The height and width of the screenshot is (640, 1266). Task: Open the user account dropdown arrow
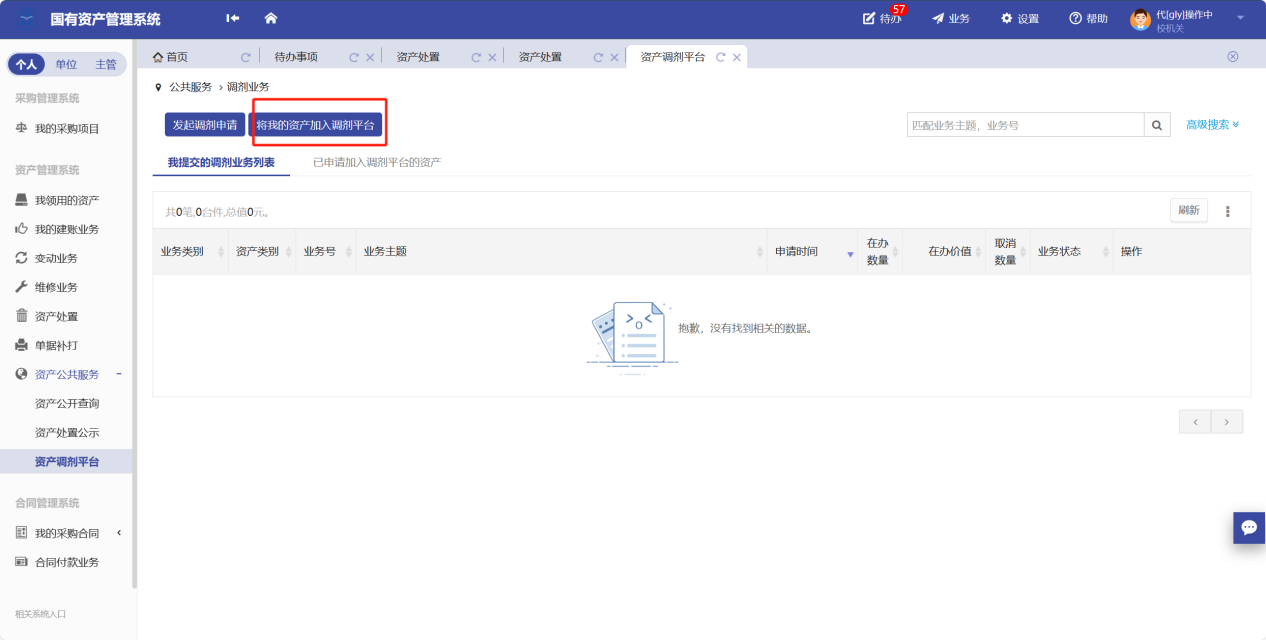pos(1240,17)
